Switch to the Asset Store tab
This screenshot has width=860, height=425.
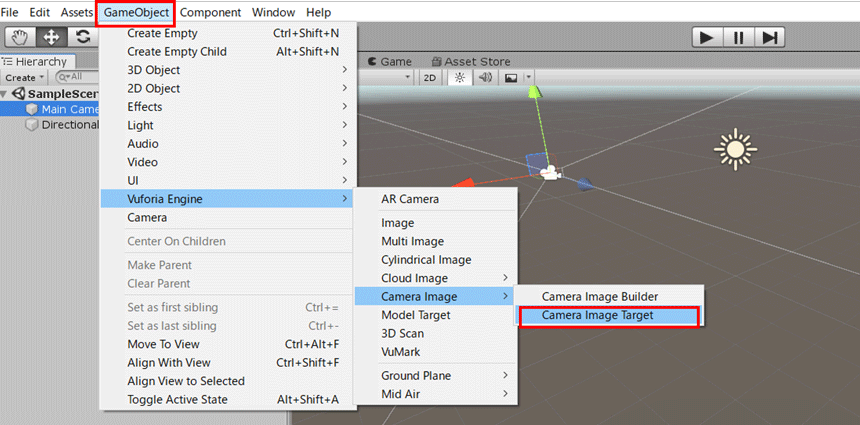coord(471,61)
